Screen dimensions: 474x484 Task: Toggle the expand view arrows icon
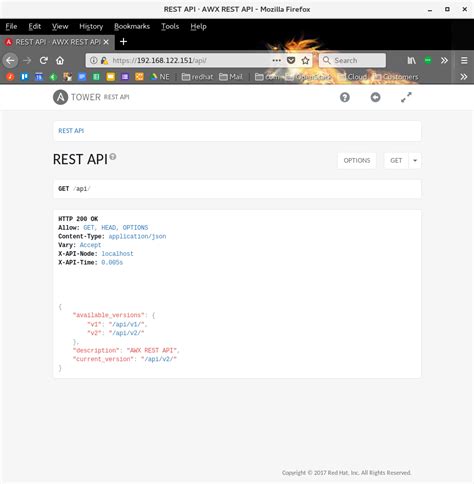(406, 97)
